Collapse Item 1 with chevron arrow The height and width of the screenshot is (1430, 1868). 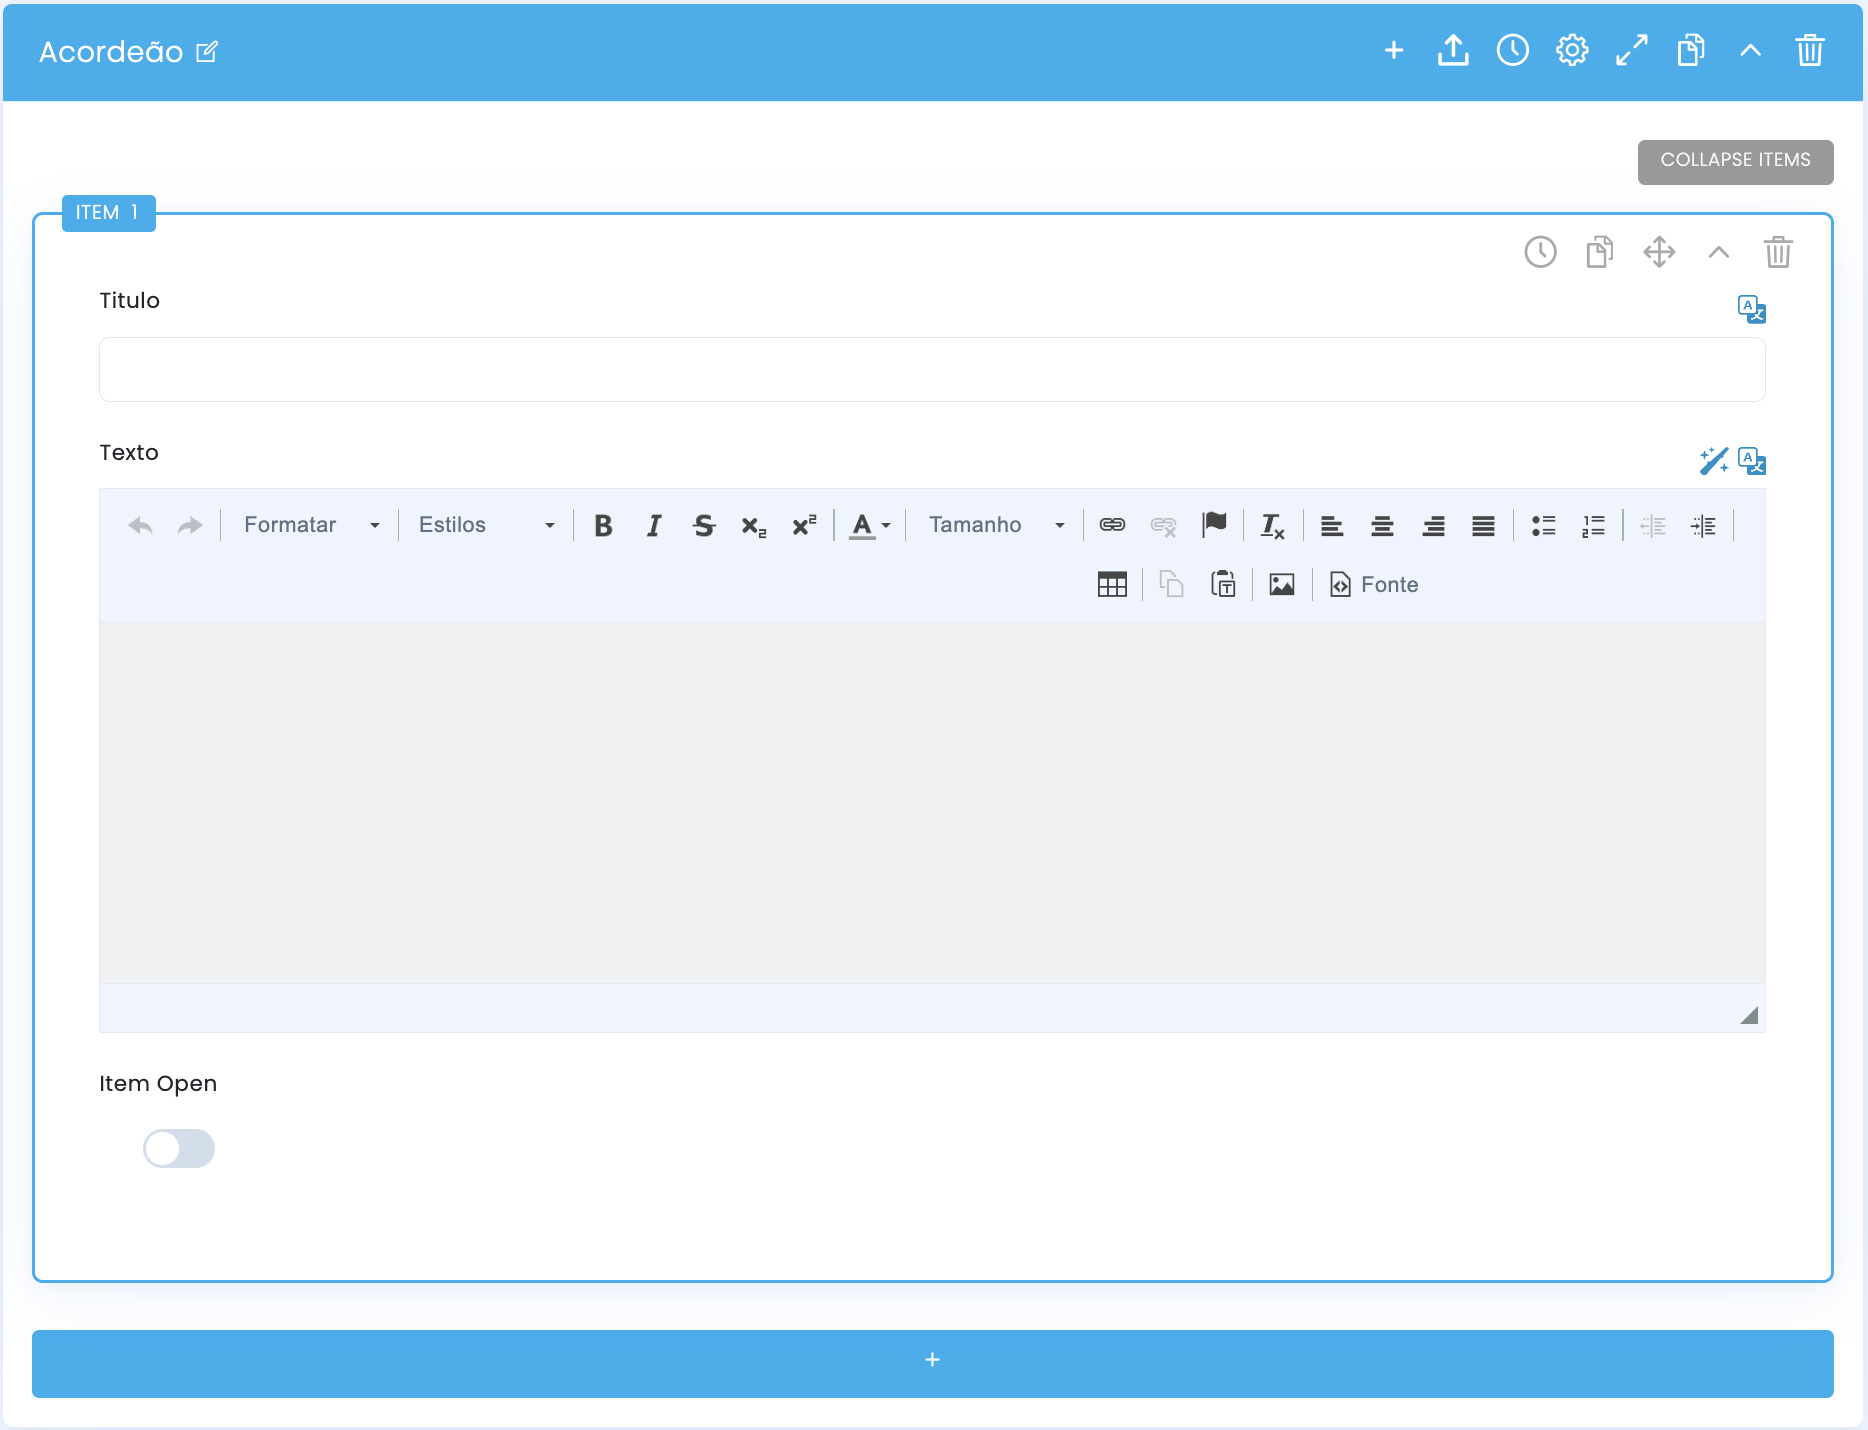pos(1719,252)
